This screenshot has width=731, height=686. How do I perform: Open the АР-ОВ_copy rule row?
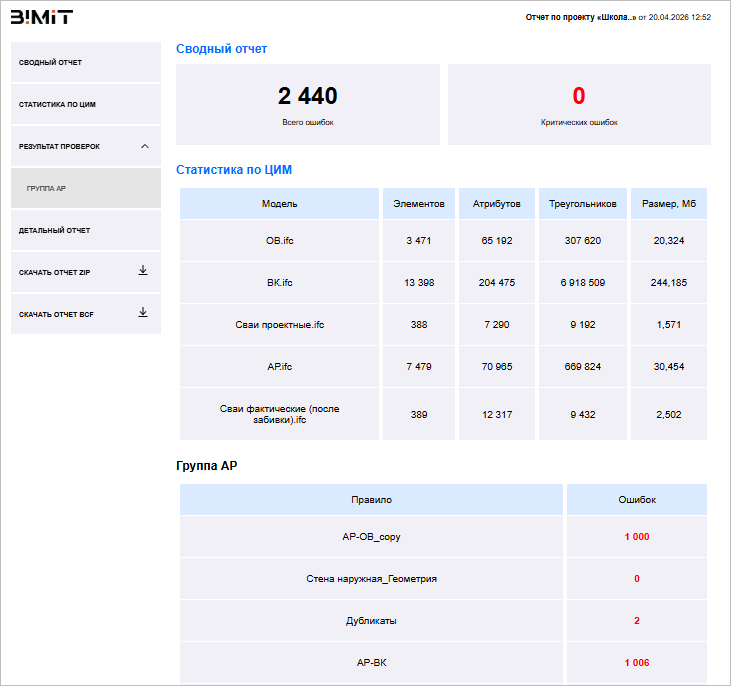point(371,537)
